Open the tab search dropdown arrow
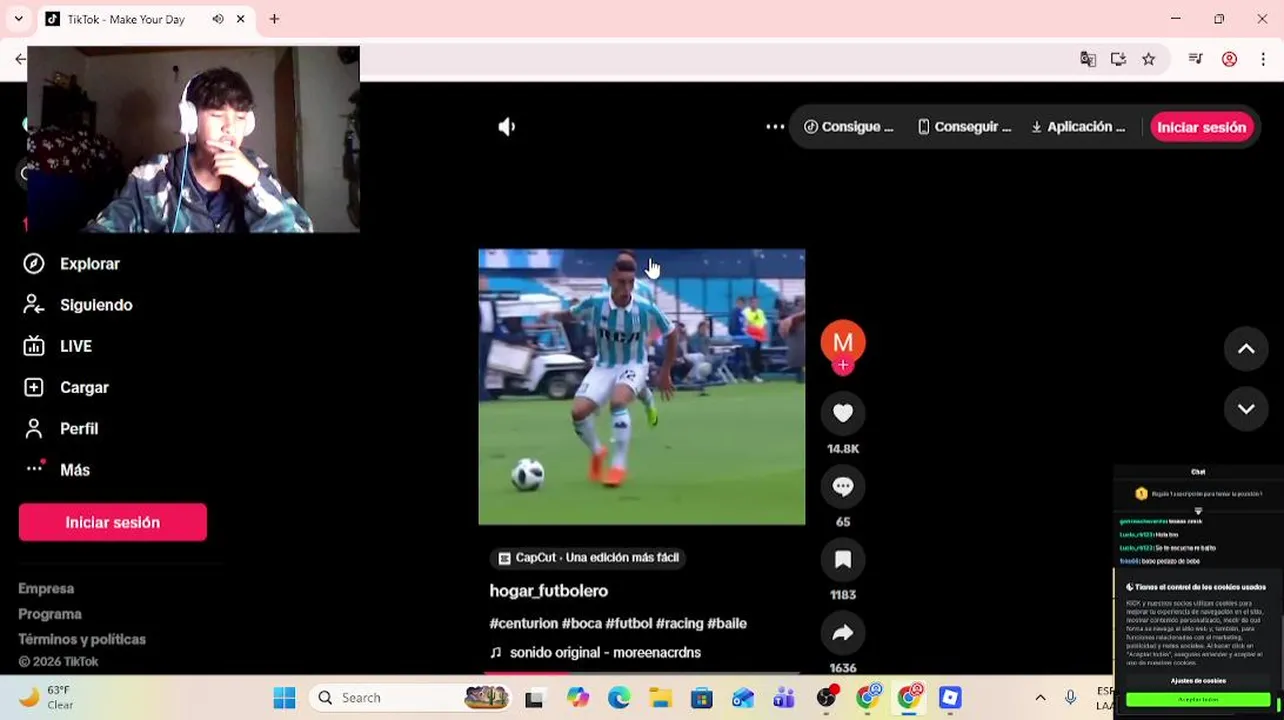The width and height of the screenshot is (1284, 720). (18, 19)
